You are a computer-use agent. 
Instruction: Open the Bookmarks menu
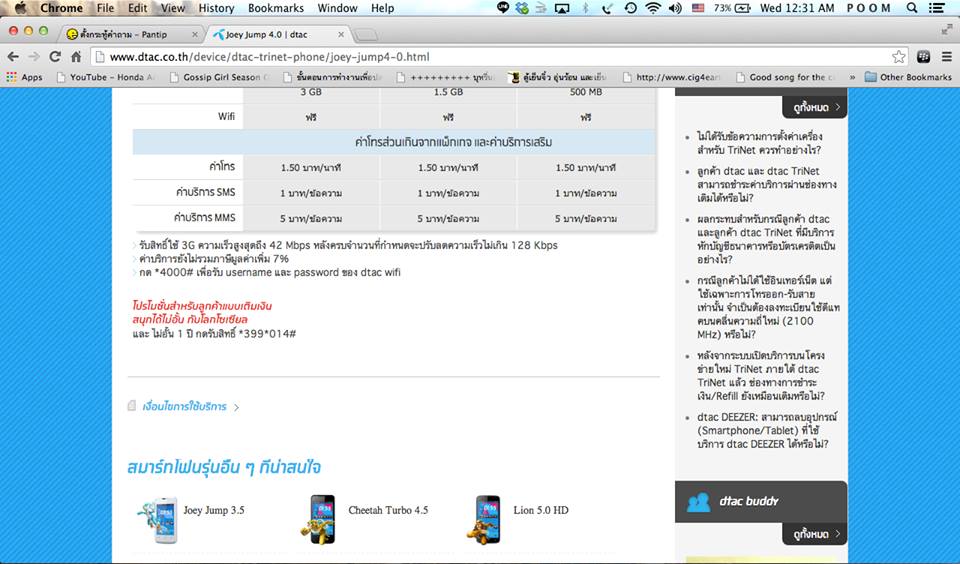click(x=276, y=8)
